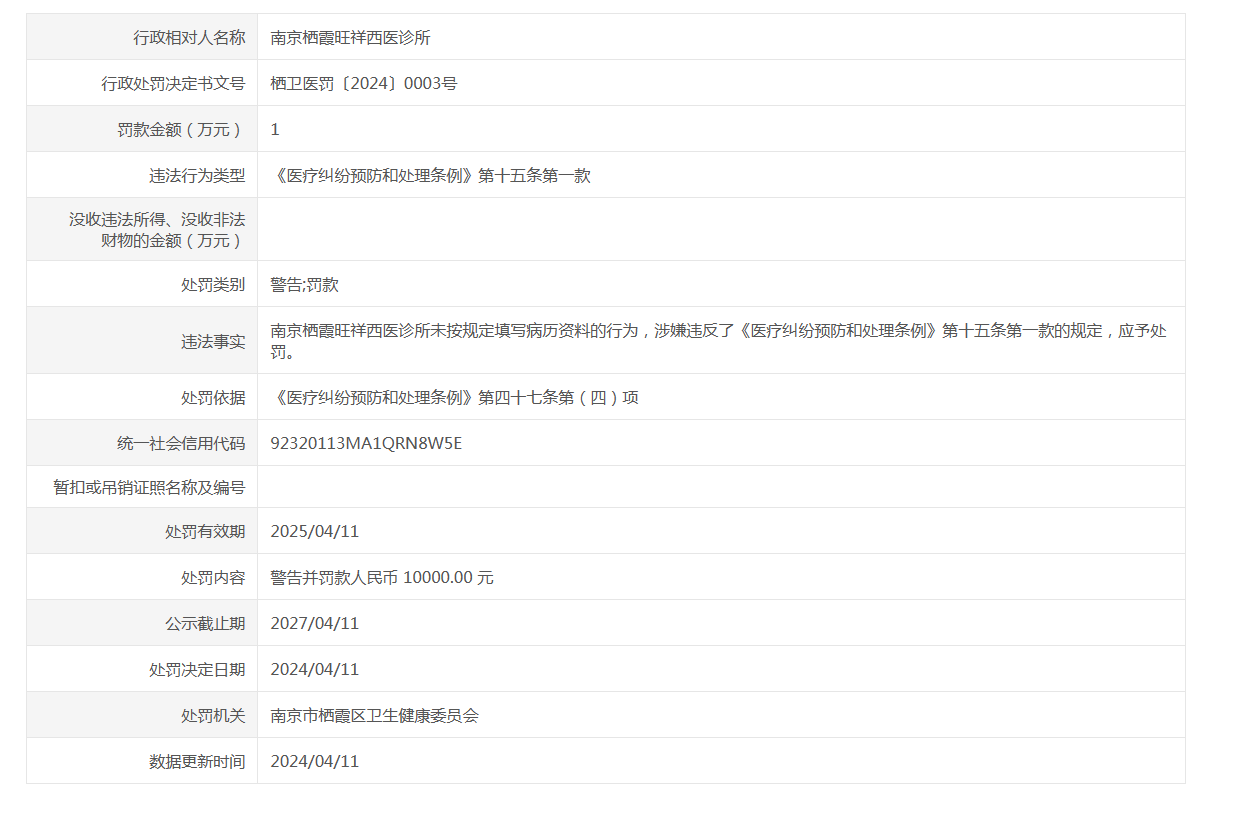Select the text 警告并罚款人民币 10000.00 元

click(x=382, y=578)
